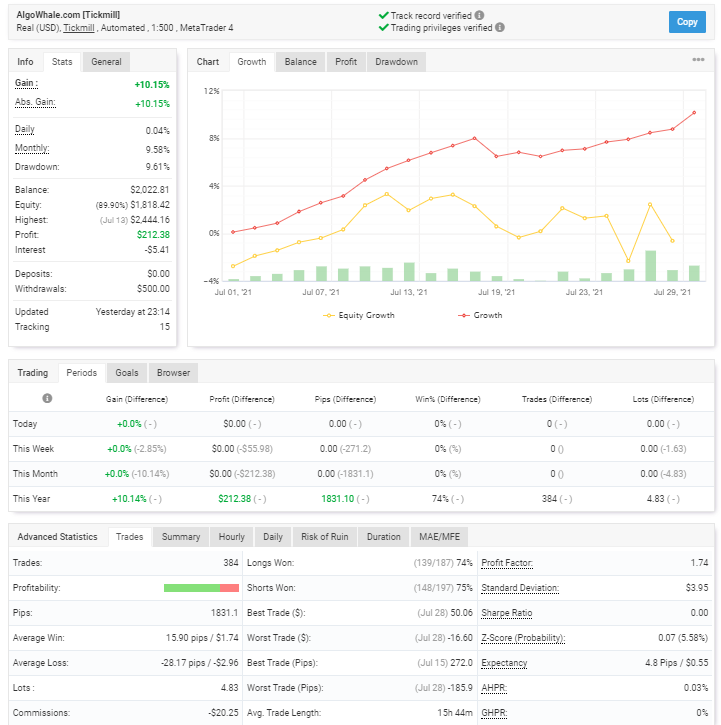The image size is (721, 725).
Task: Open the Hourly statistics tab
Action: point(231,537)
